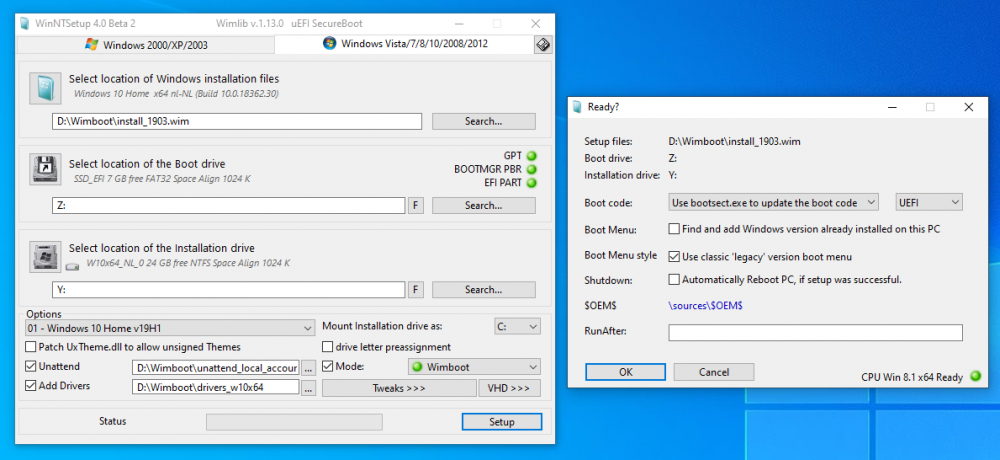
Task: Click the Boot drive floppy icon
Action: (x=45, y=168)
